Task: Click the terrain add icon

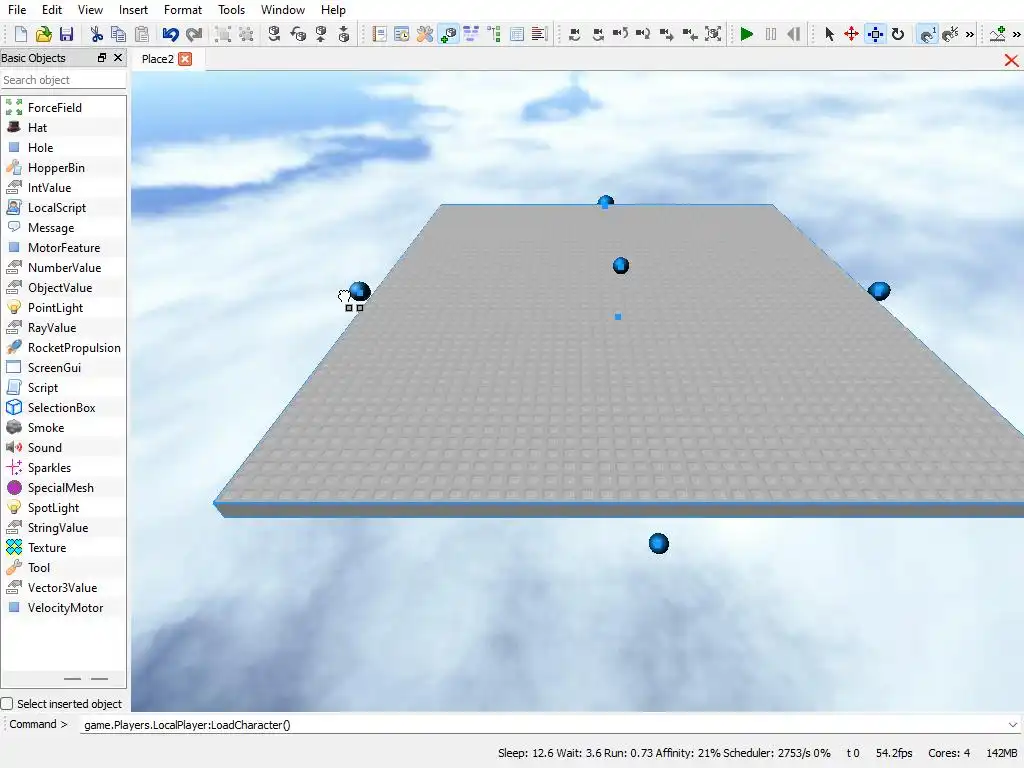Action: point(997,34)
